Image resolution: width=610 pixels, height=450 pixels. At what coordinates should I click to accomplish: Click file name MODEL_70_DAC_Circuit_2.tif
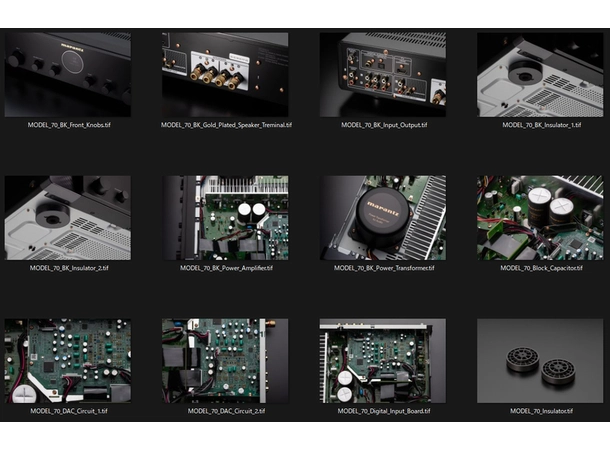(226, 411)
